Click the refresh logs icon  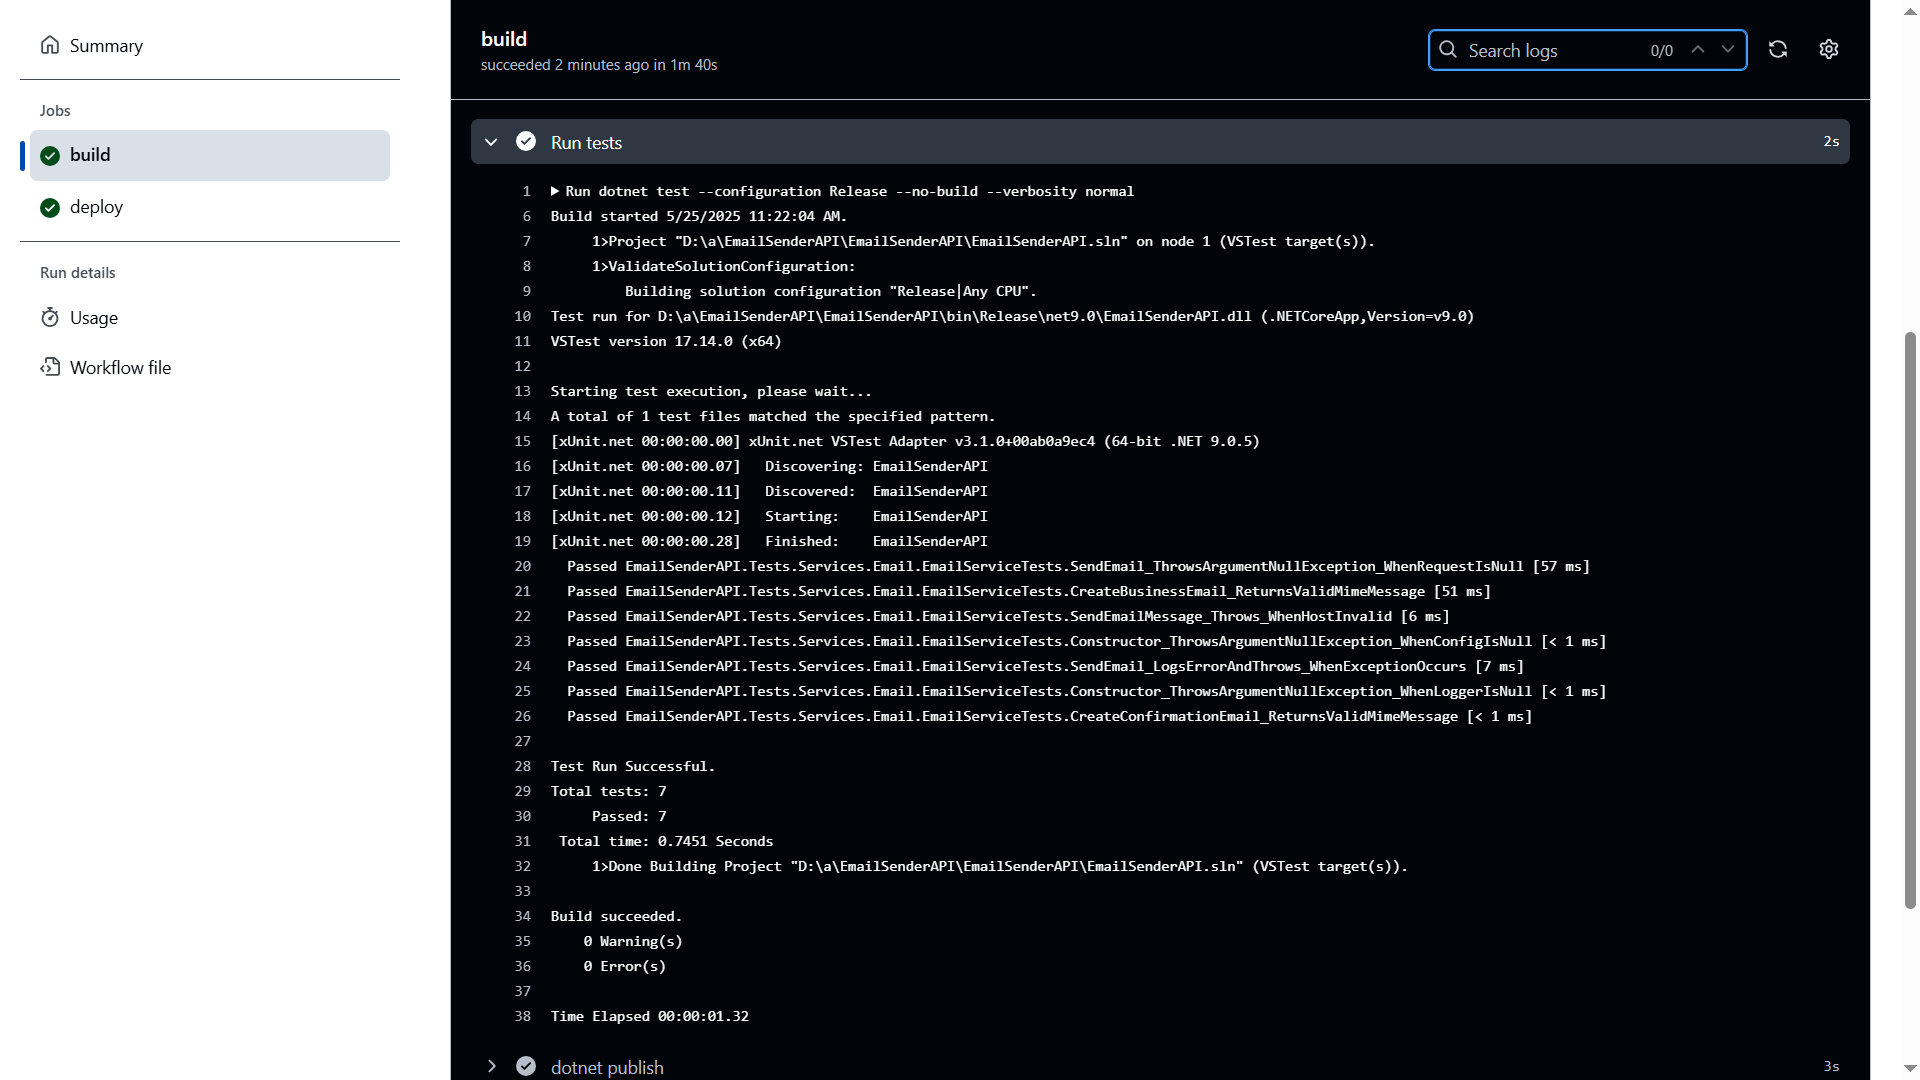1777,49
